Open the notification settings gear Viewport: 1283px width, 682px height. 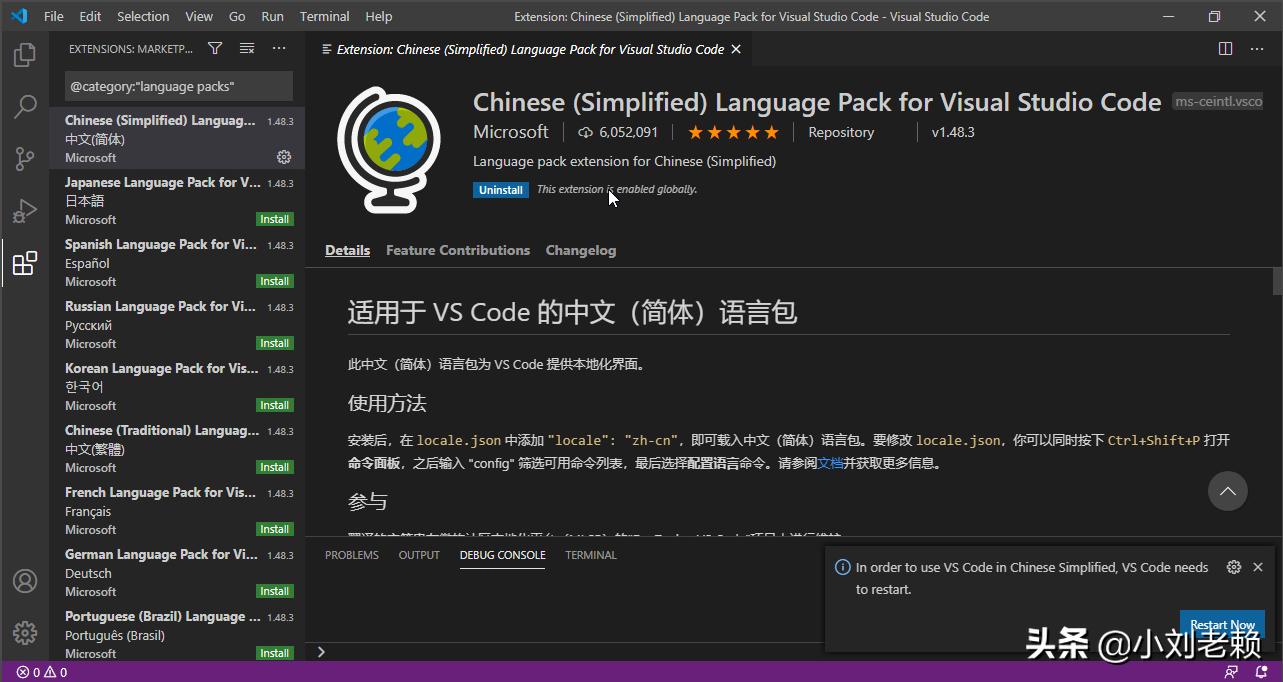click(1233, 566)
